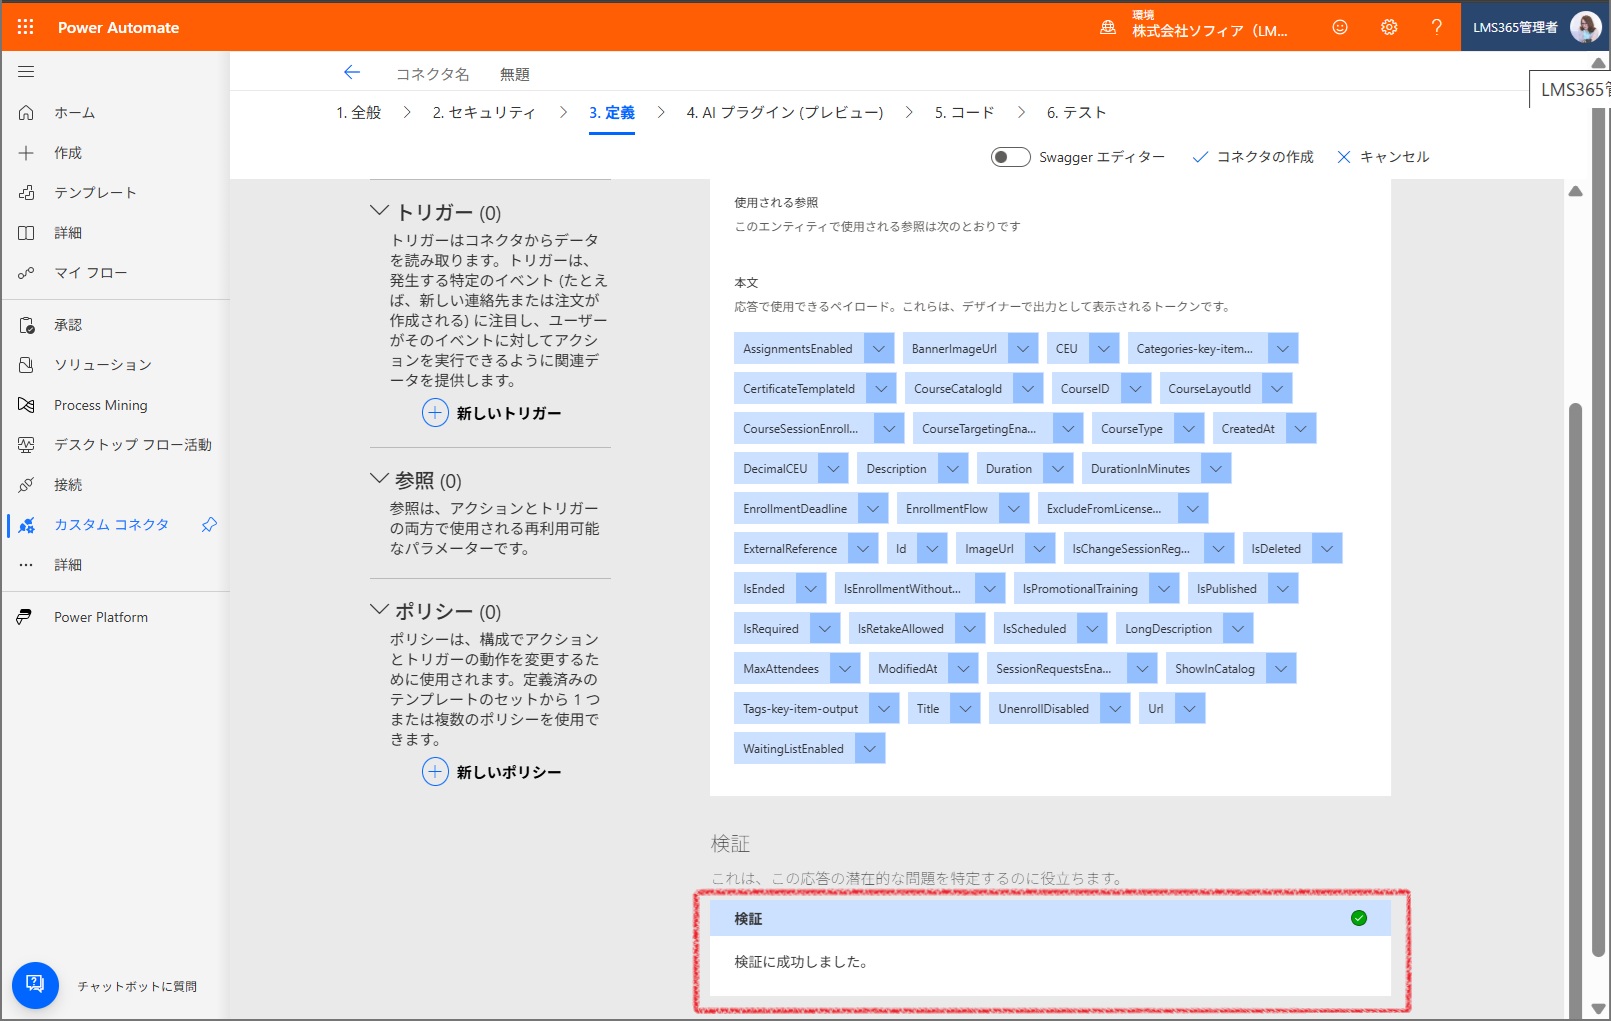Click the plus icon next to 作成

26,153
